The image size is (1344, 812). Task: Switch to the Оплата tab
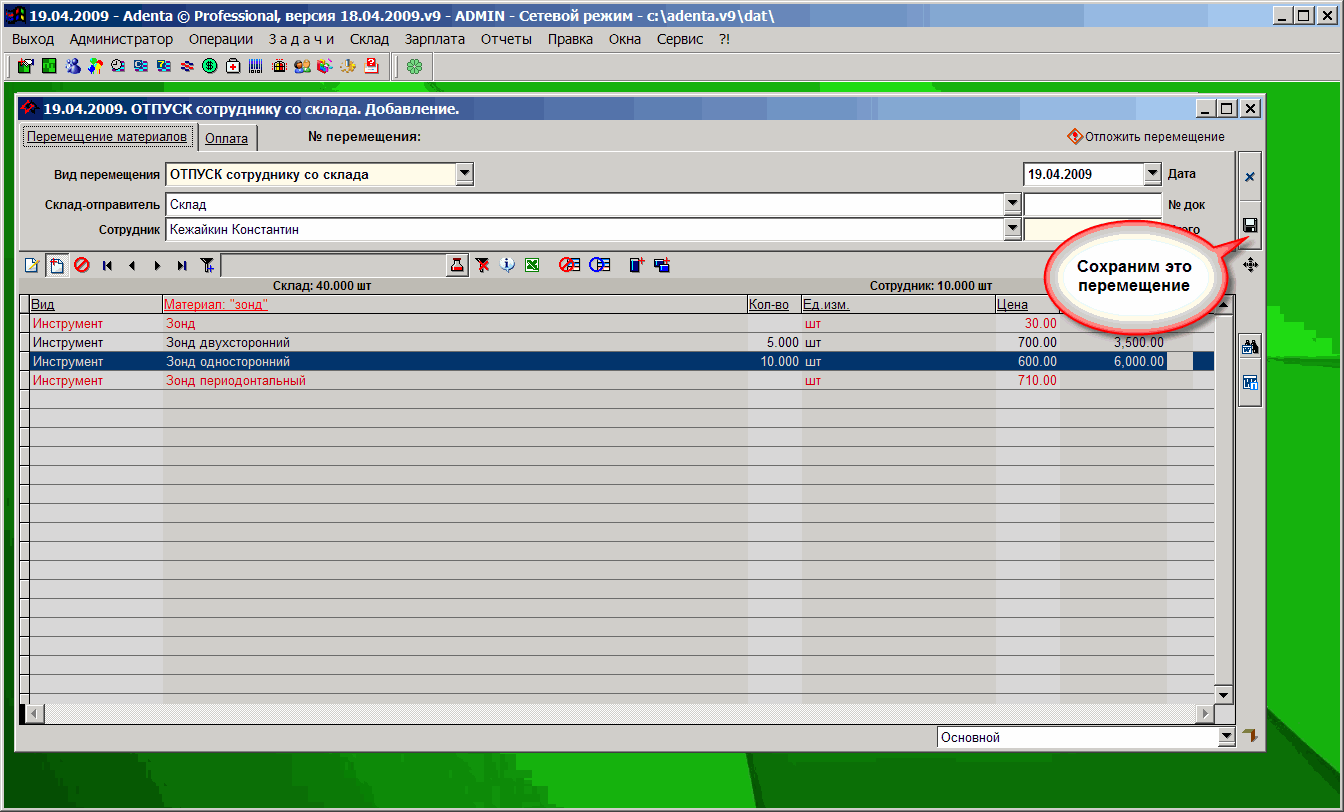click(x=226, y=139)
